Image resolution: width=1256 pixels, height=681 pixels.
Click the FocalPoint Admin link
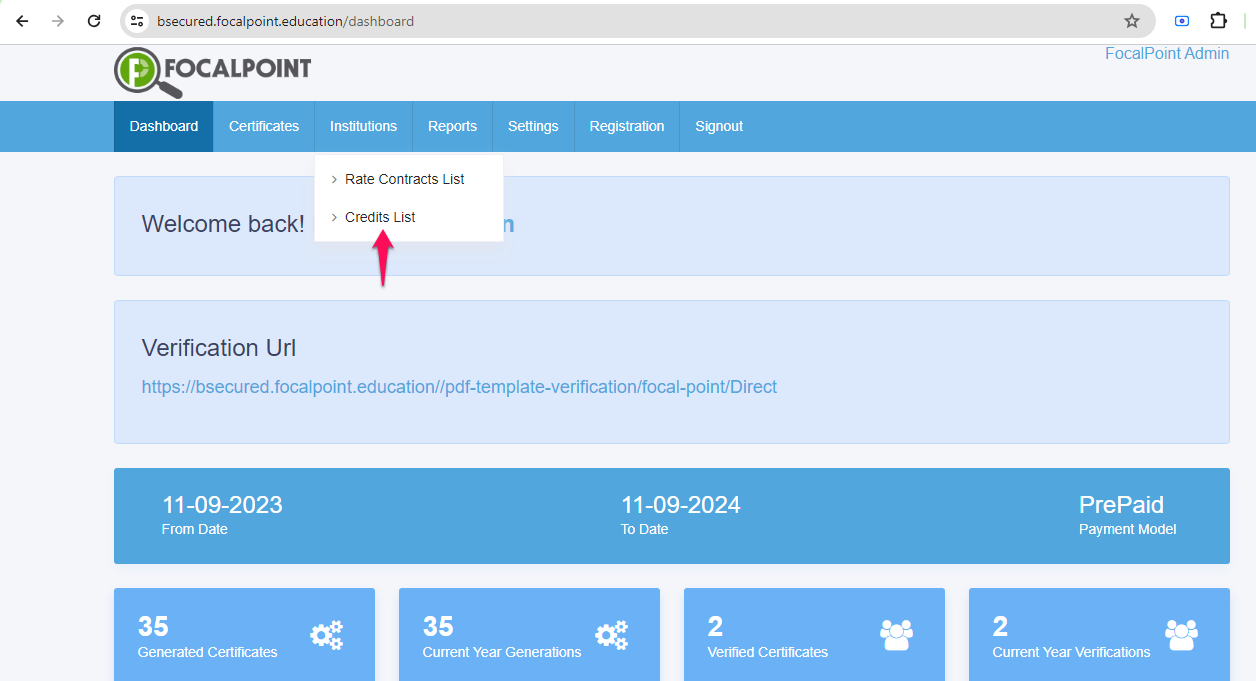pyautogui.click(x=1167, y=53)
